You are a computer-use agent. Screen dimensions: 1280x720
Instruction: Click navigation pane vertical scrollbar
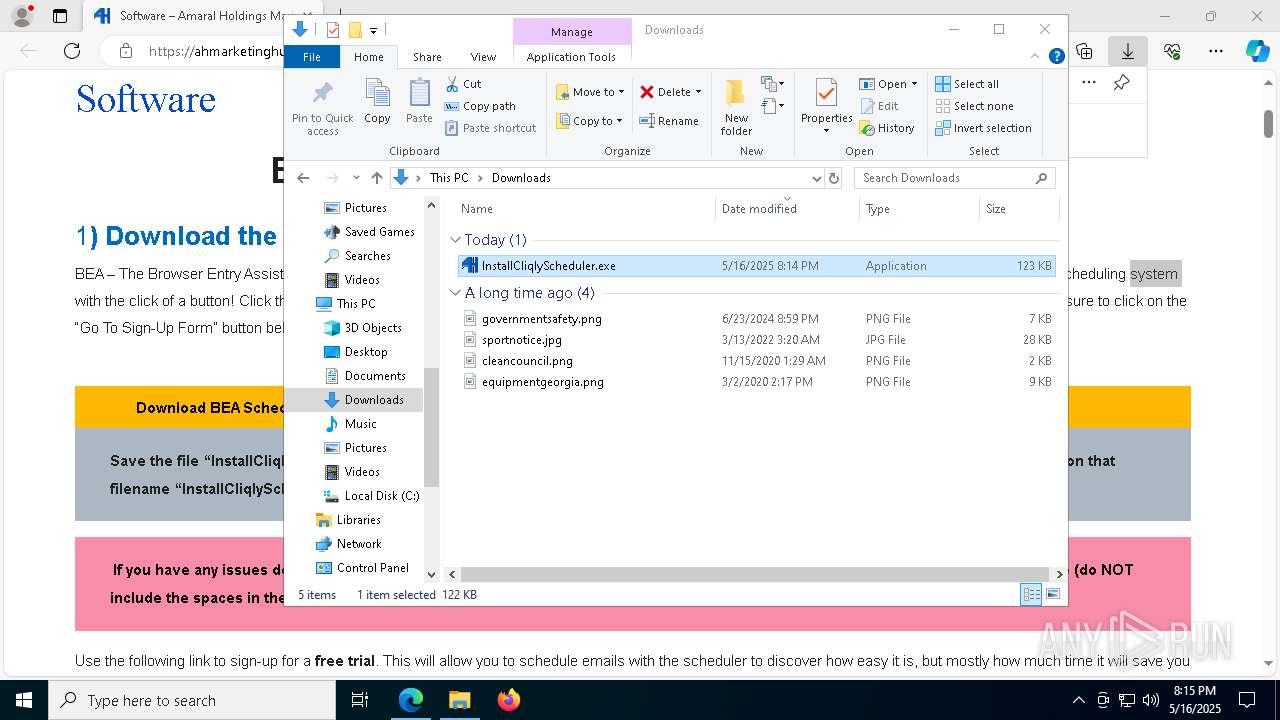tap(432, 426)
